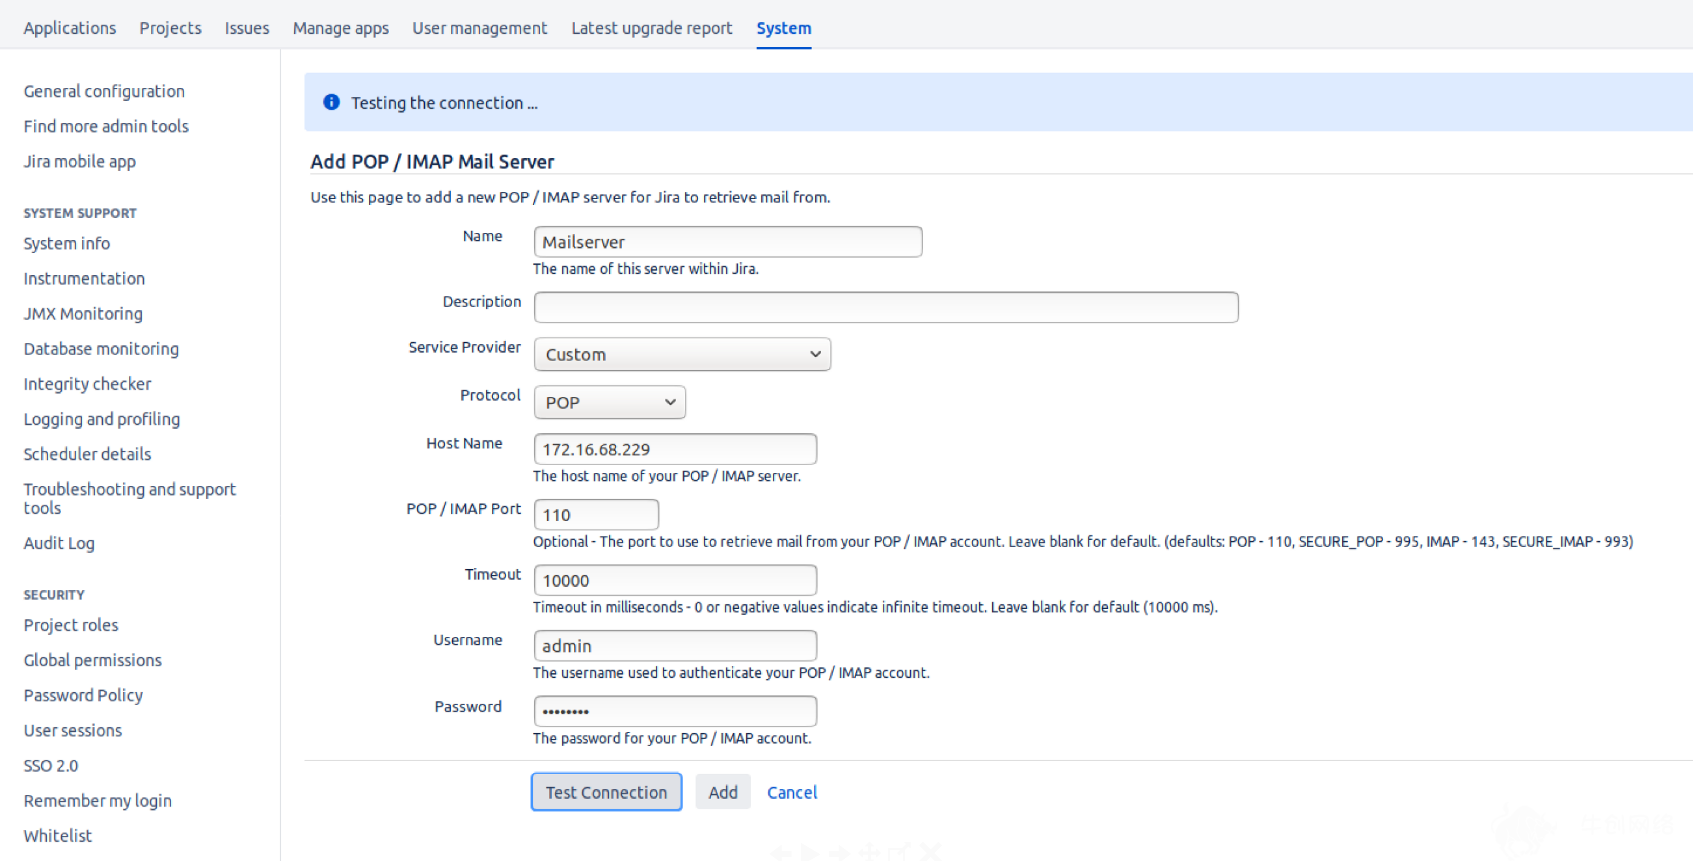Open the Whitelist page
The height and width of the screenshot is (861, 1693).
(58, 835)
